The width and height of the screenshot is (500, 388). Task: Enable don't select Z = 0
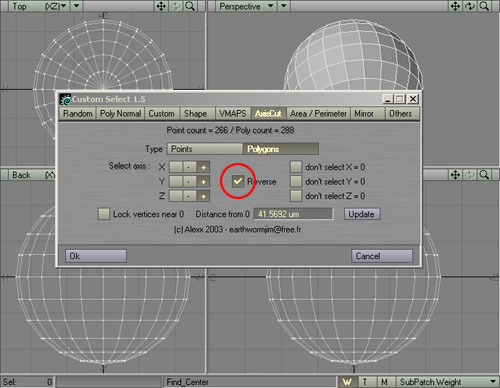(x=296, y=196)
